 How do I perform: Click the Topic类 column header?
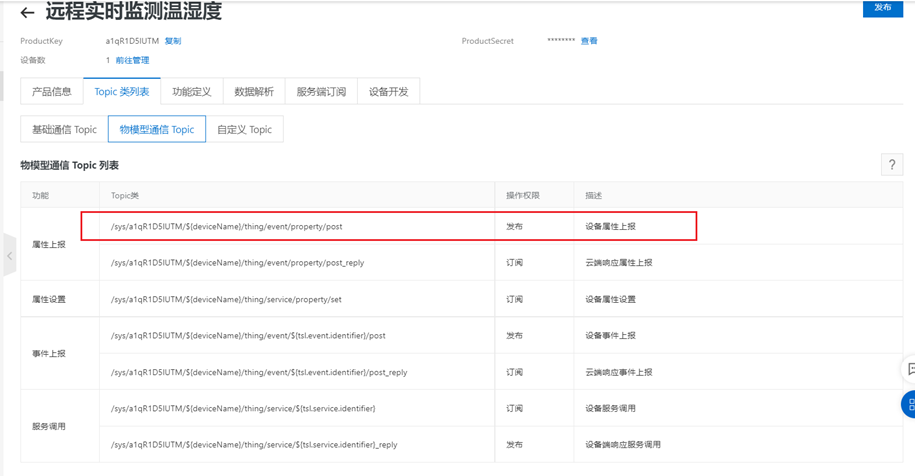(125, 195)
